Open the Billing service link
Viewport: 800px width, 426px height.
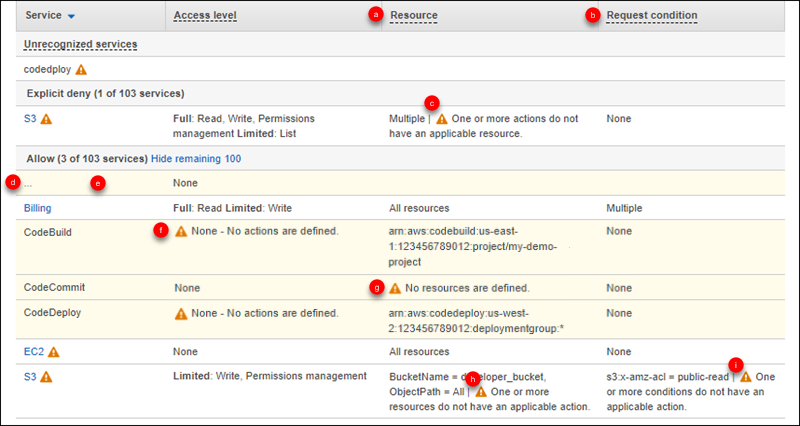tap(38, 209)
